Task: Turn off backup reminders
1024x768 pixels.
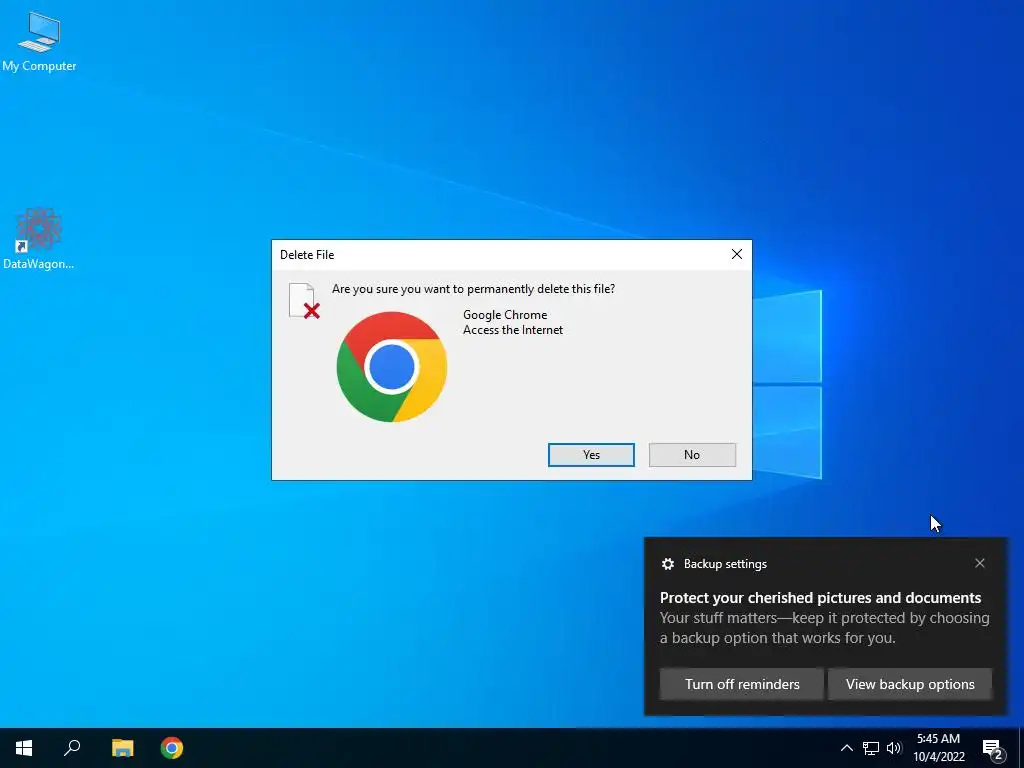Action: 742,684
